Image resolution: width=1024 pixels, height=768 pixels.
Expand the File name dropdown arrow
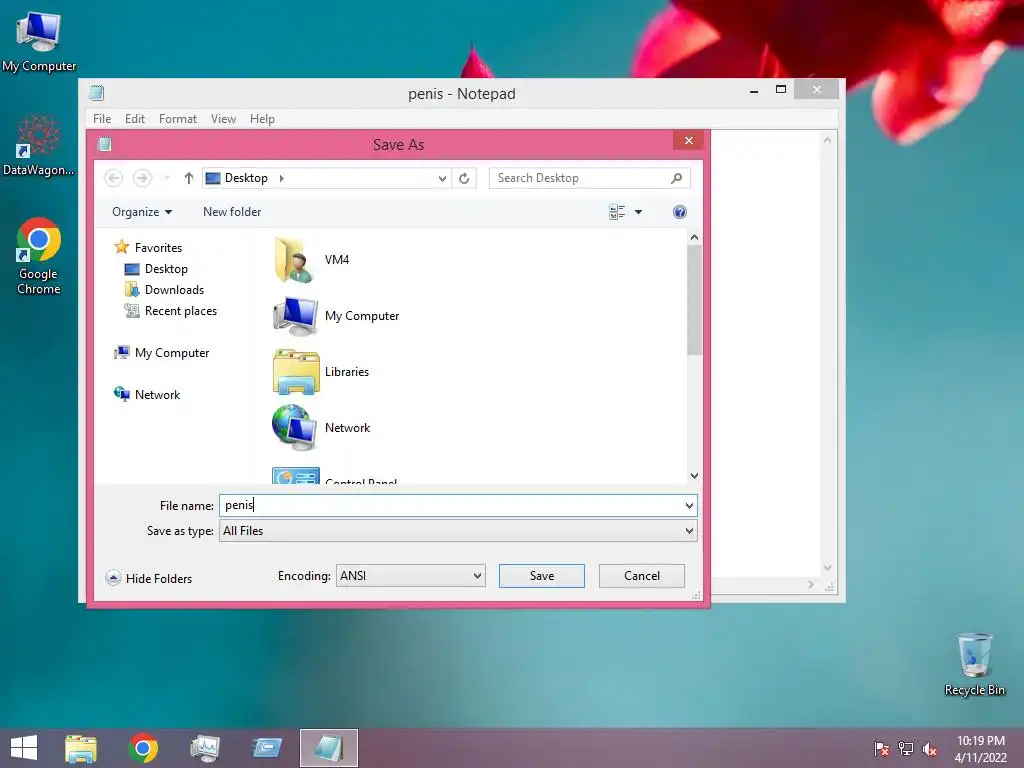point(689,505)
